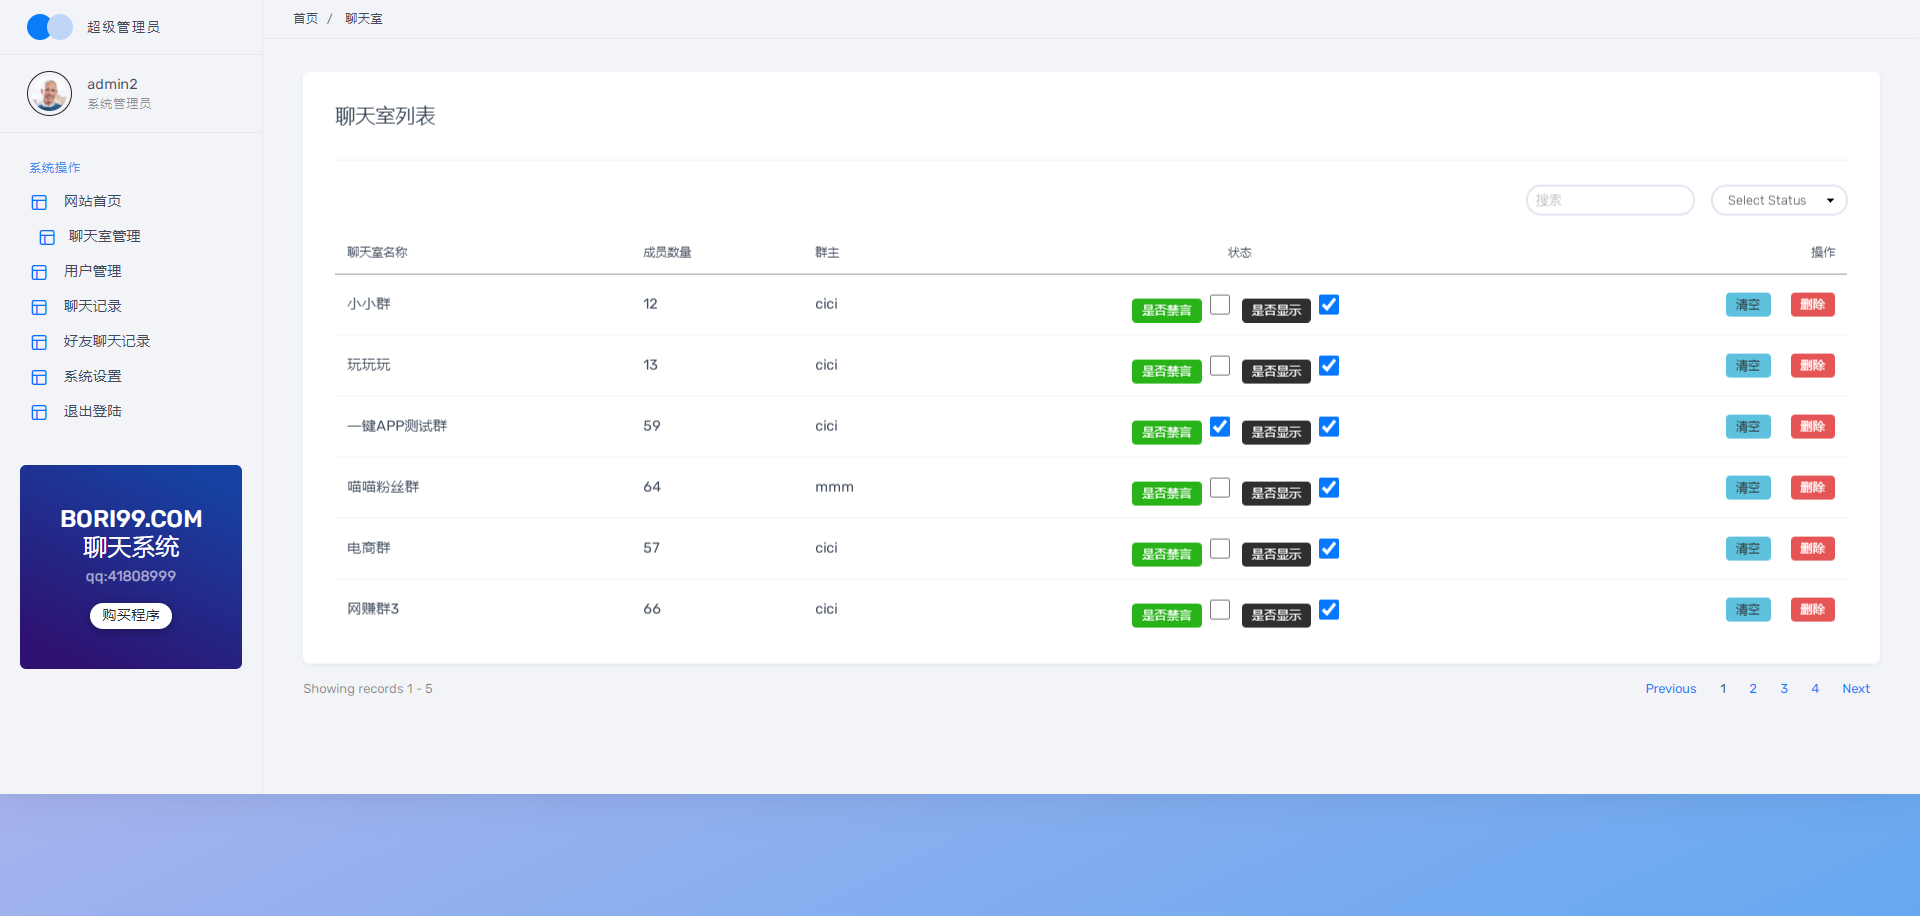Go to page 4

click(1815, 689)
